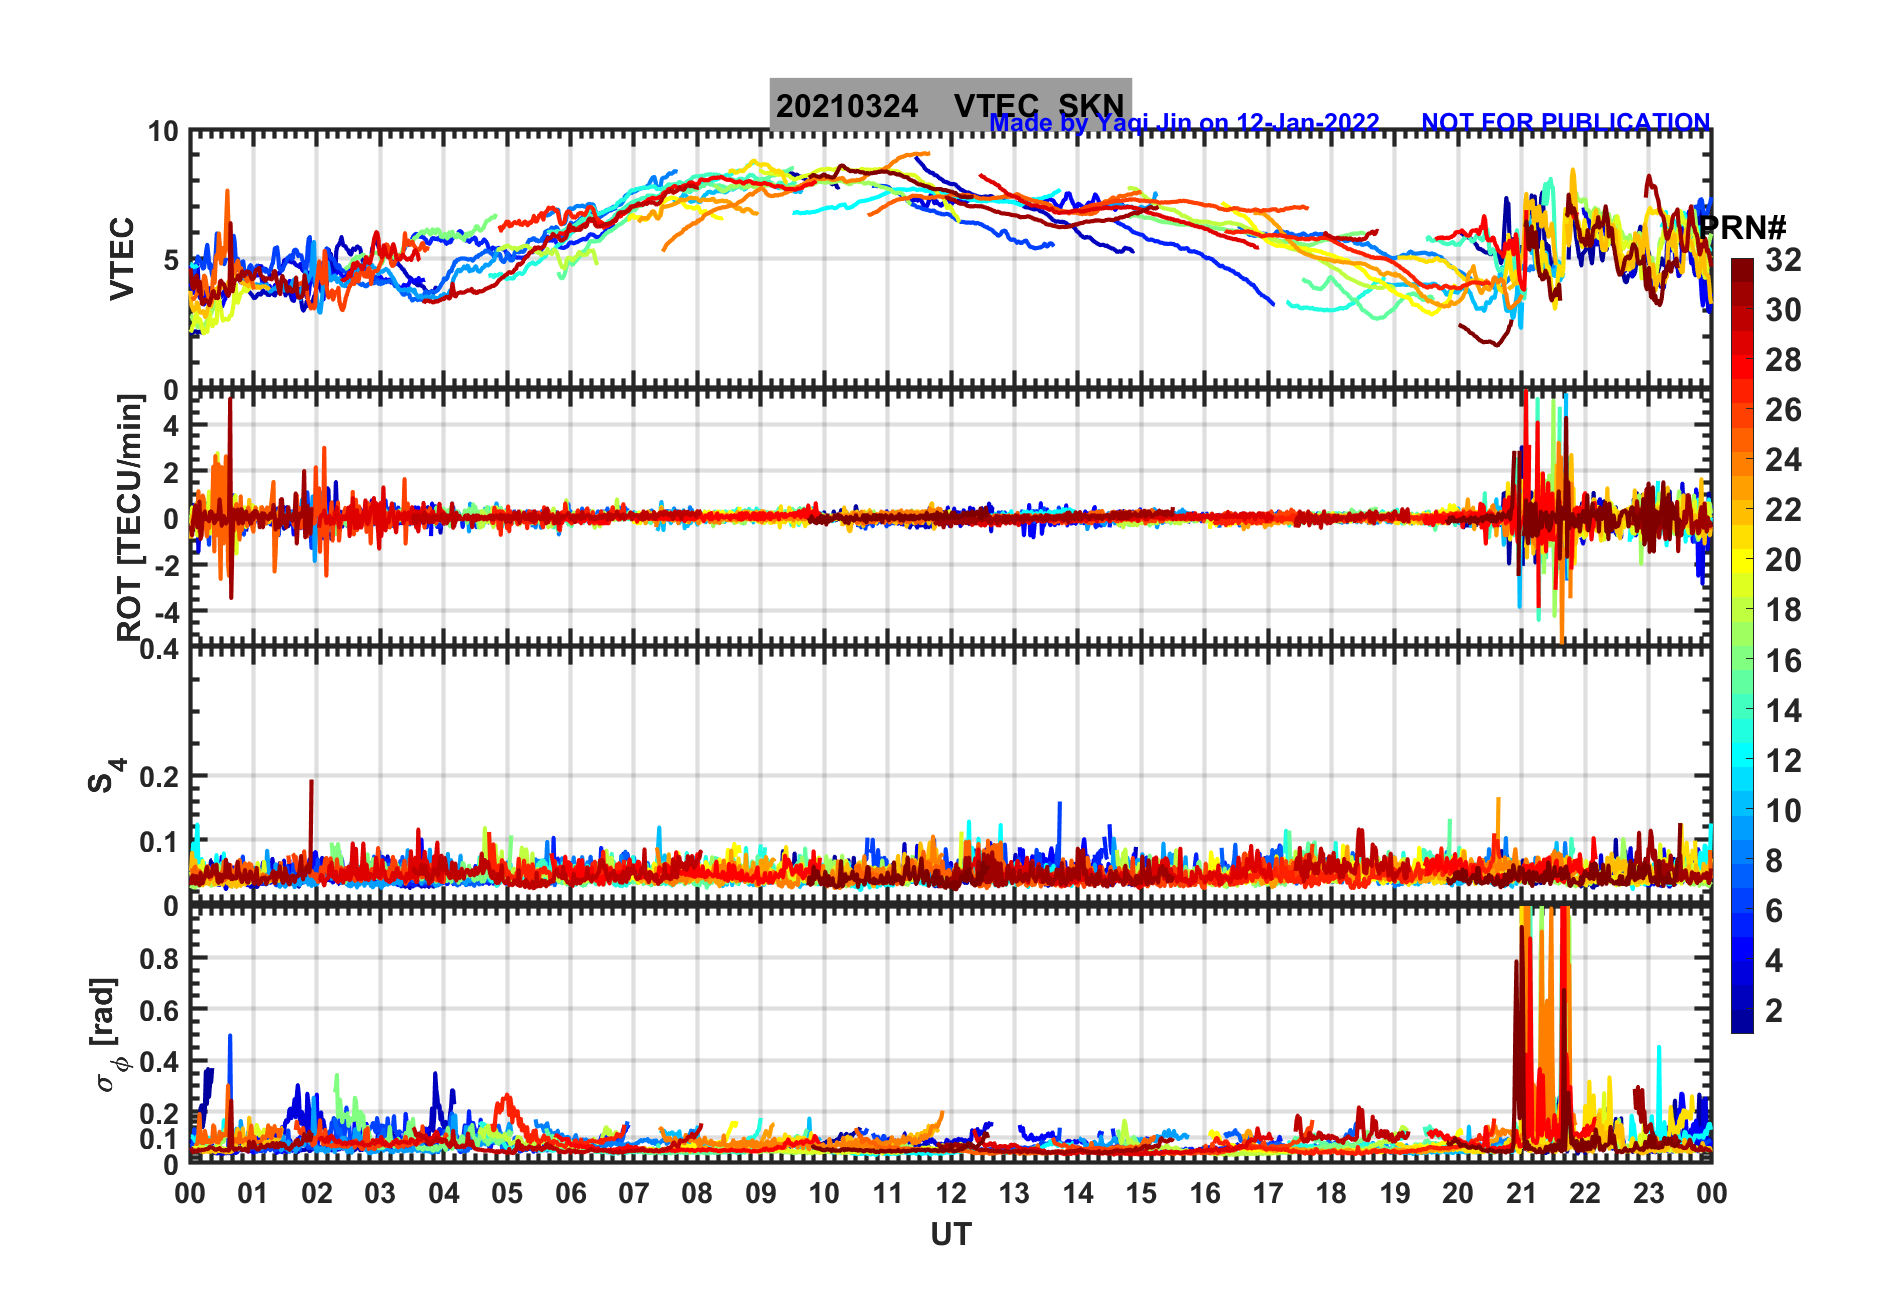Click VTEC axis tick label '5'

tap(170, 260)
